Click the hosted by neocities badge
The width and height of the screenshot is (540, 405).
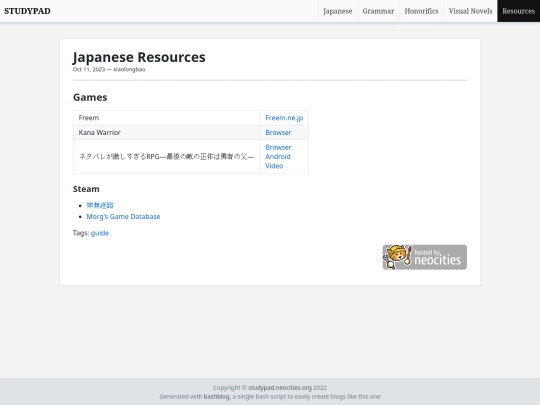[425, 257]
